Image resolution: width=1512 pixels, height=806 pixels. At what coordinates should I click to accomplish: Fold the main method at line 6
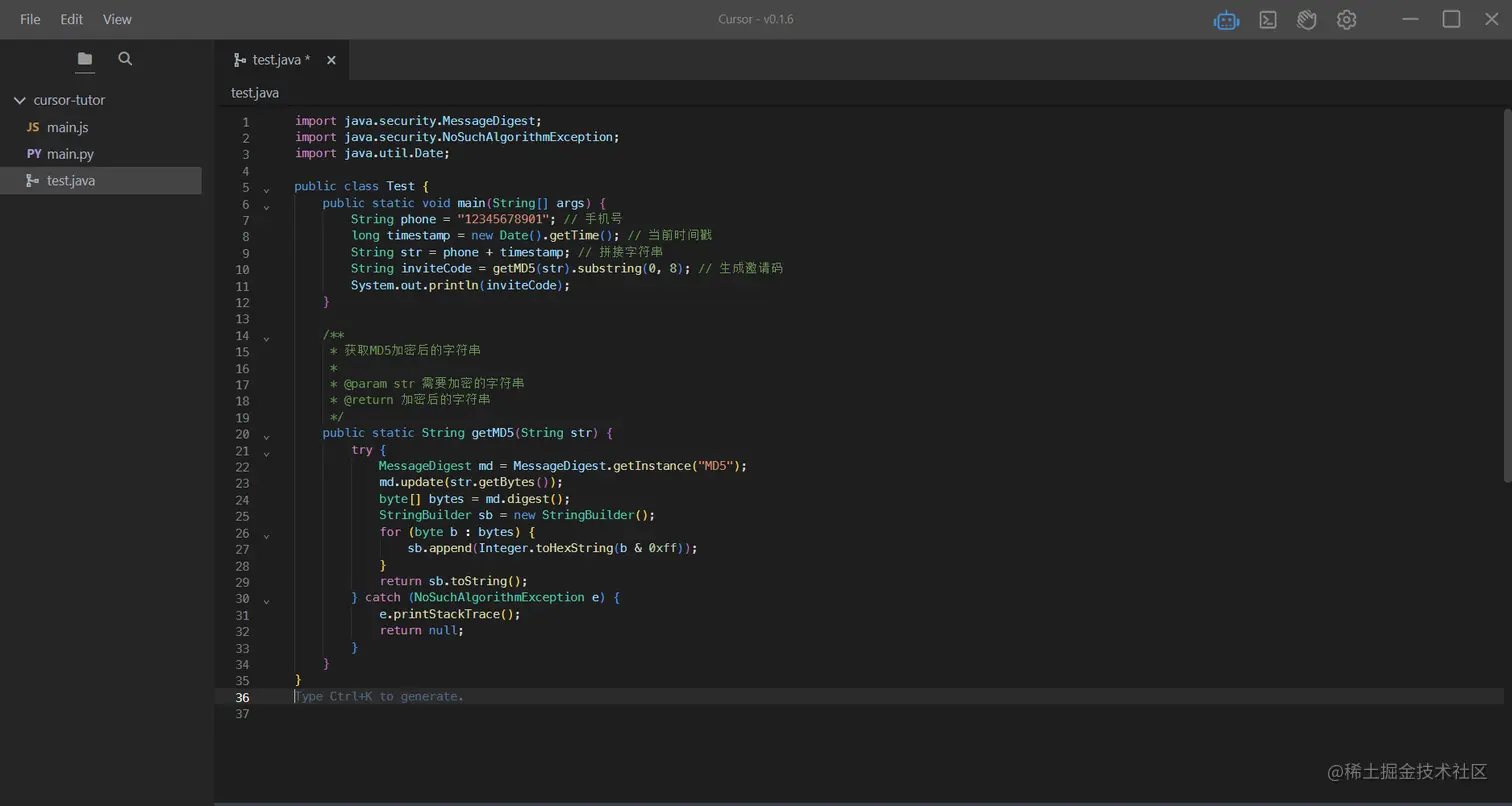point(267,206)
